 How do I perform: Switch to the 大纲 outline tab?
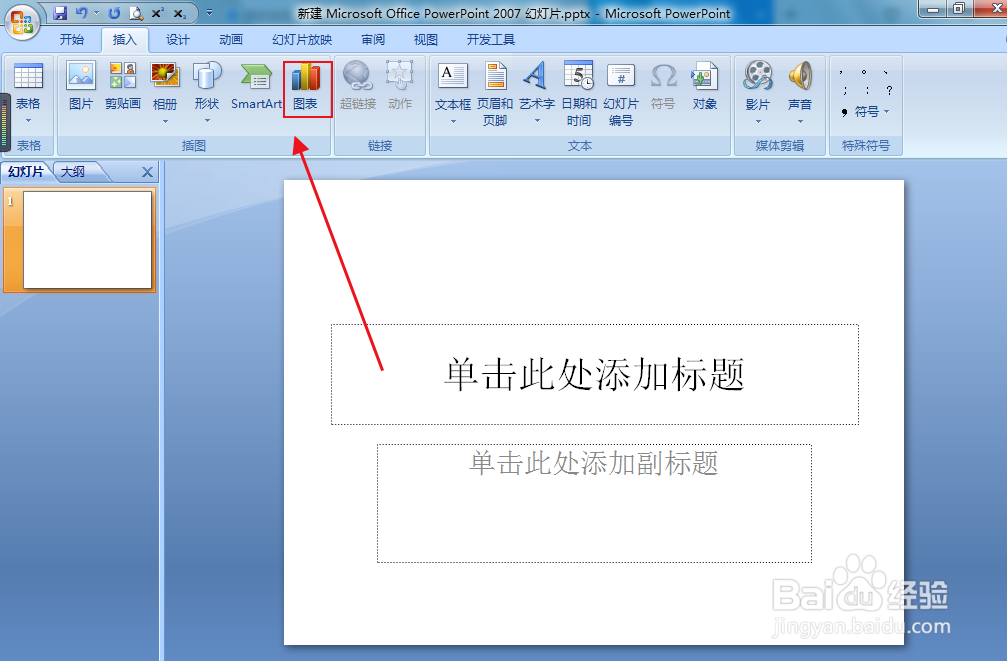tap(73, 172)
